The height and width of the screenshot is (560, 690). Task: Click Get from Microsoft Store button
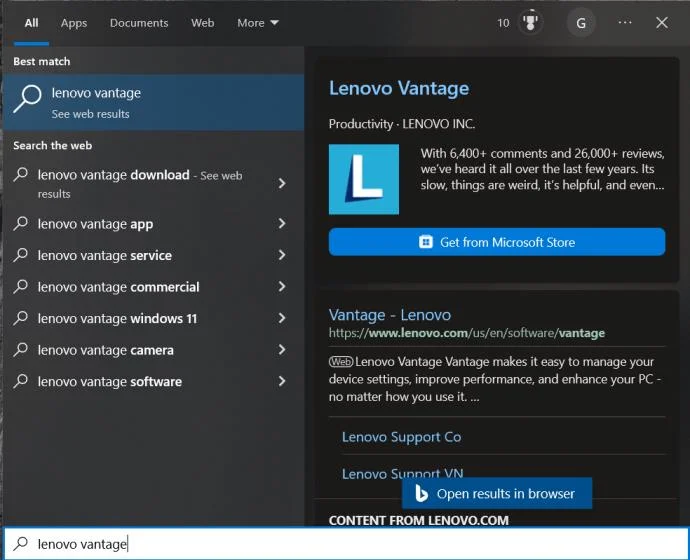tap(497, 242)
